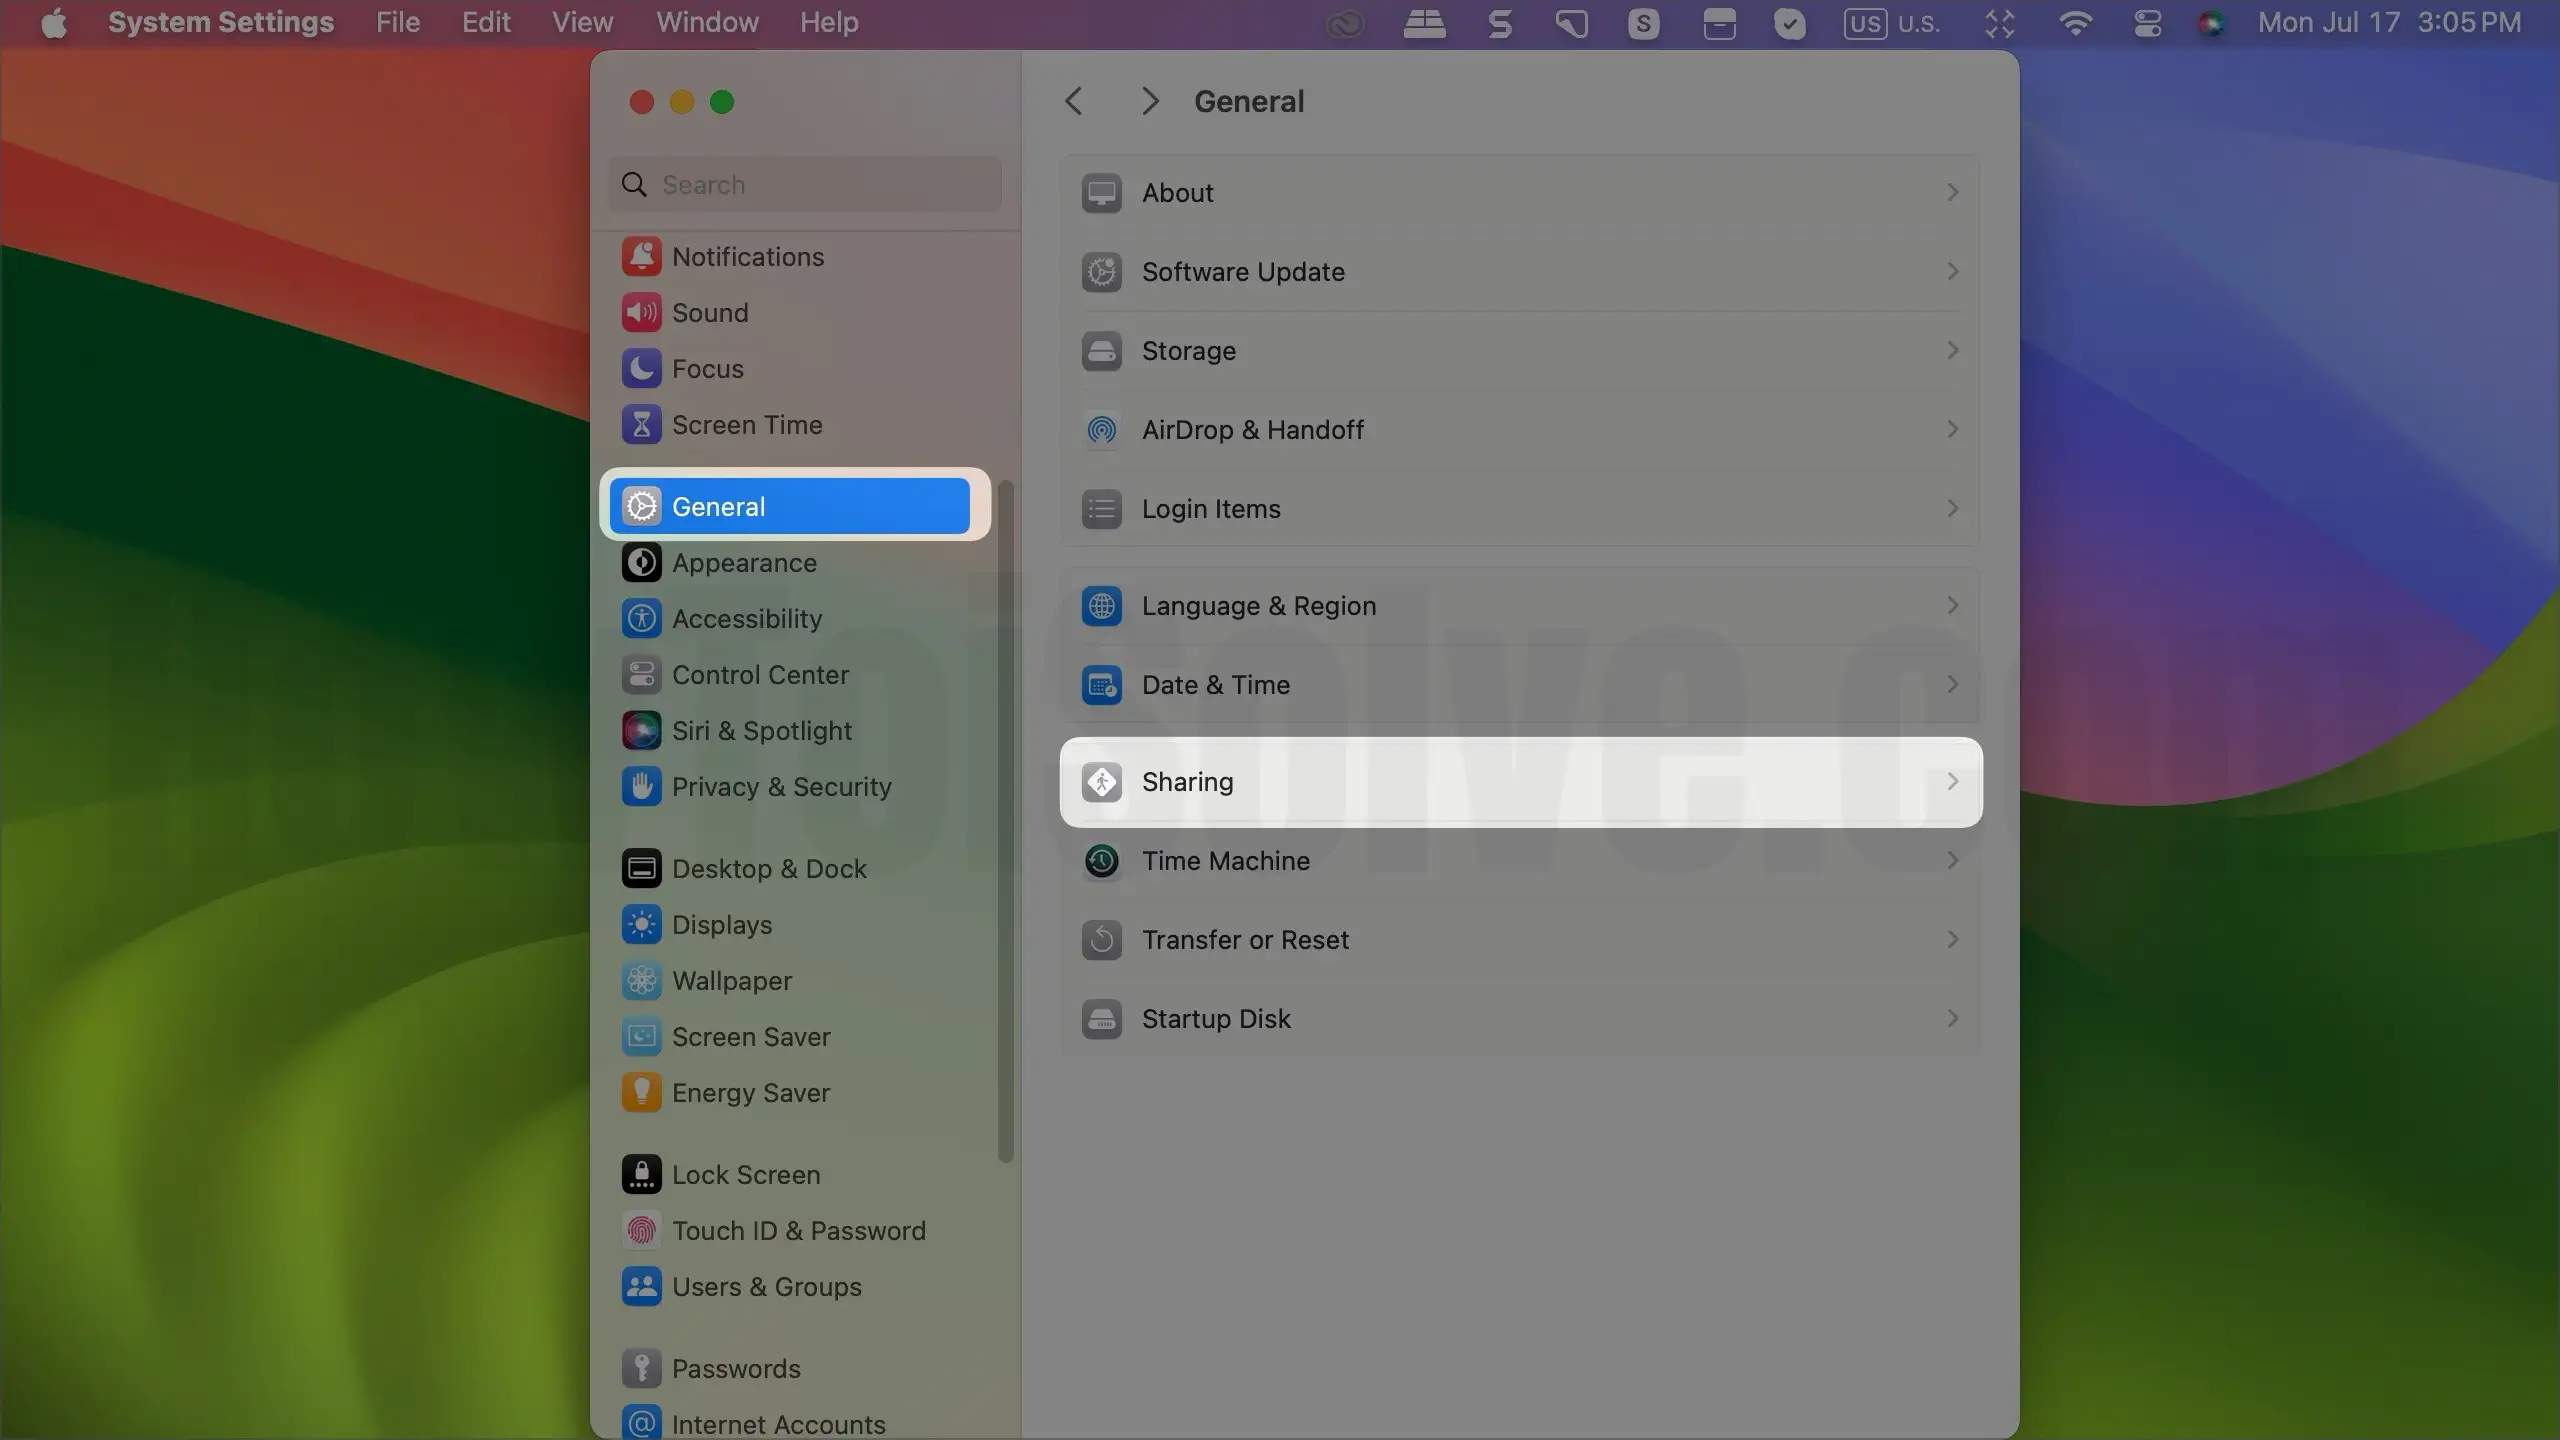Click the Software Update gear icon
2560x1440 pixels.
point(1102,272)
